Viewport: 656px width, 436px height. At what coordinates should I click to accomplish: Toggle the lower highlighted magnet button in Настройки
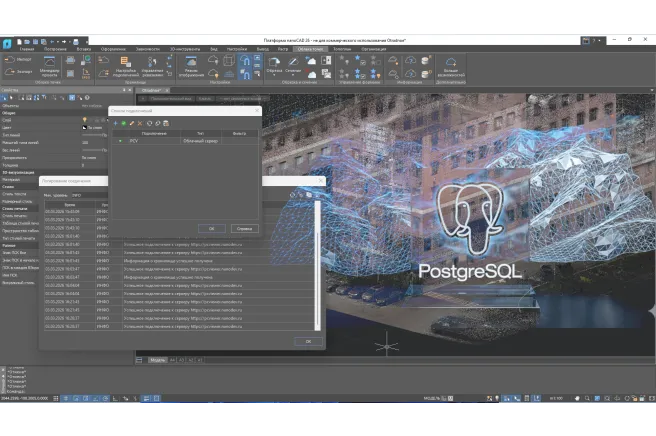click(x=245, y=74)
